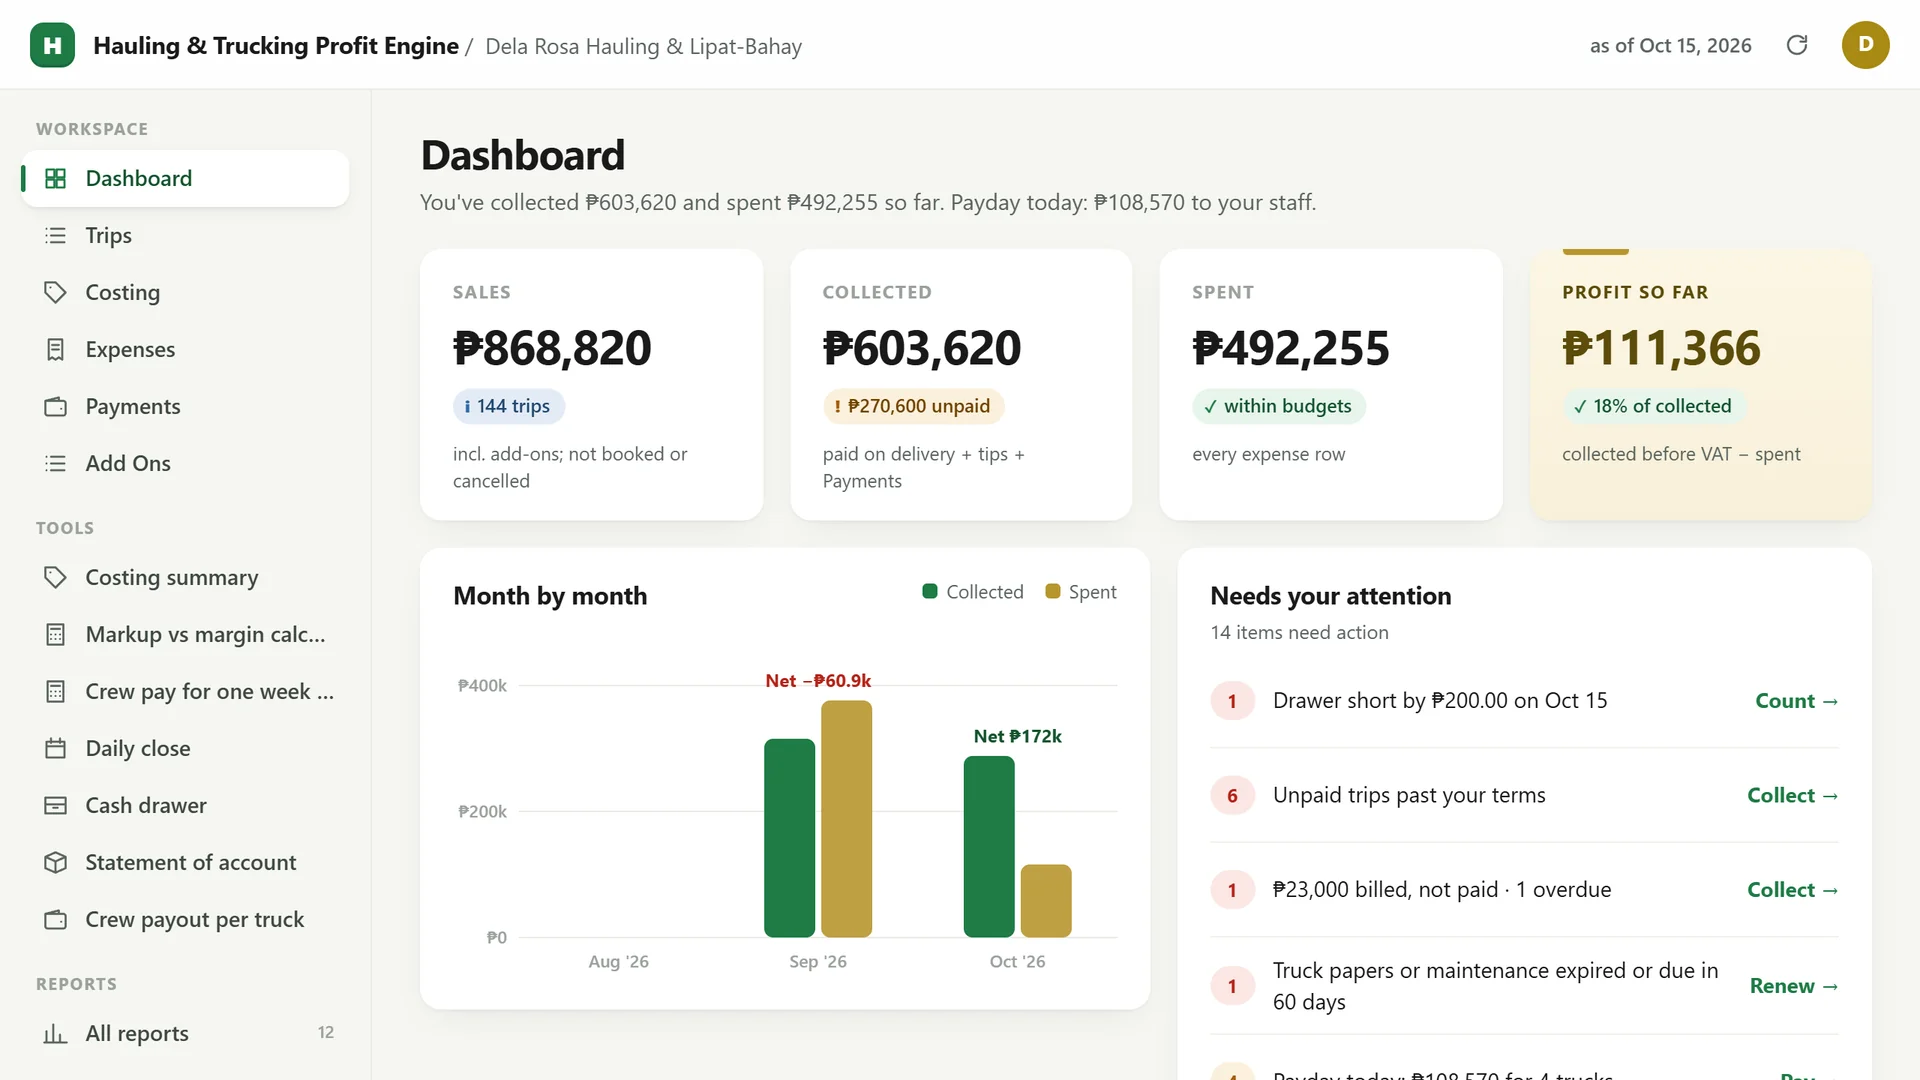The width and height of the screenshot is (1920, 1080).
Task: Go to Expenses section
Action: [x=185, y=349]
